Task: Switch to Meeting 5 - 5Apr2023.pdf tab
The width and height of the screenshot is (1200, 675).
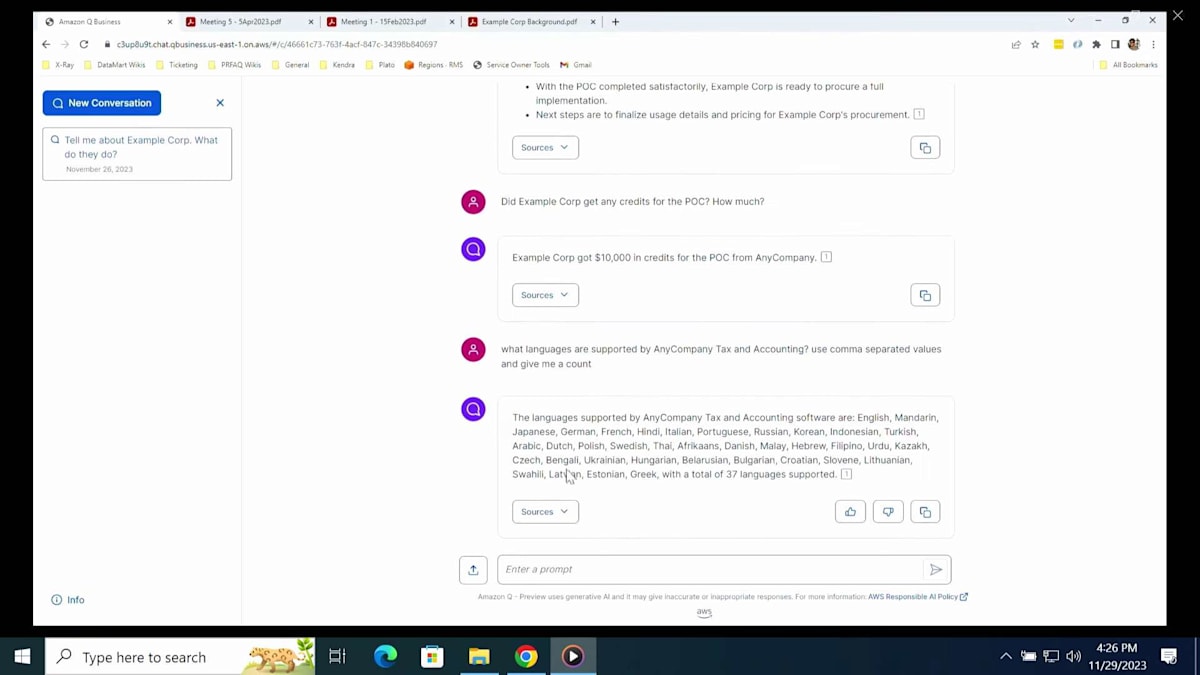Action: pos(249,21)
